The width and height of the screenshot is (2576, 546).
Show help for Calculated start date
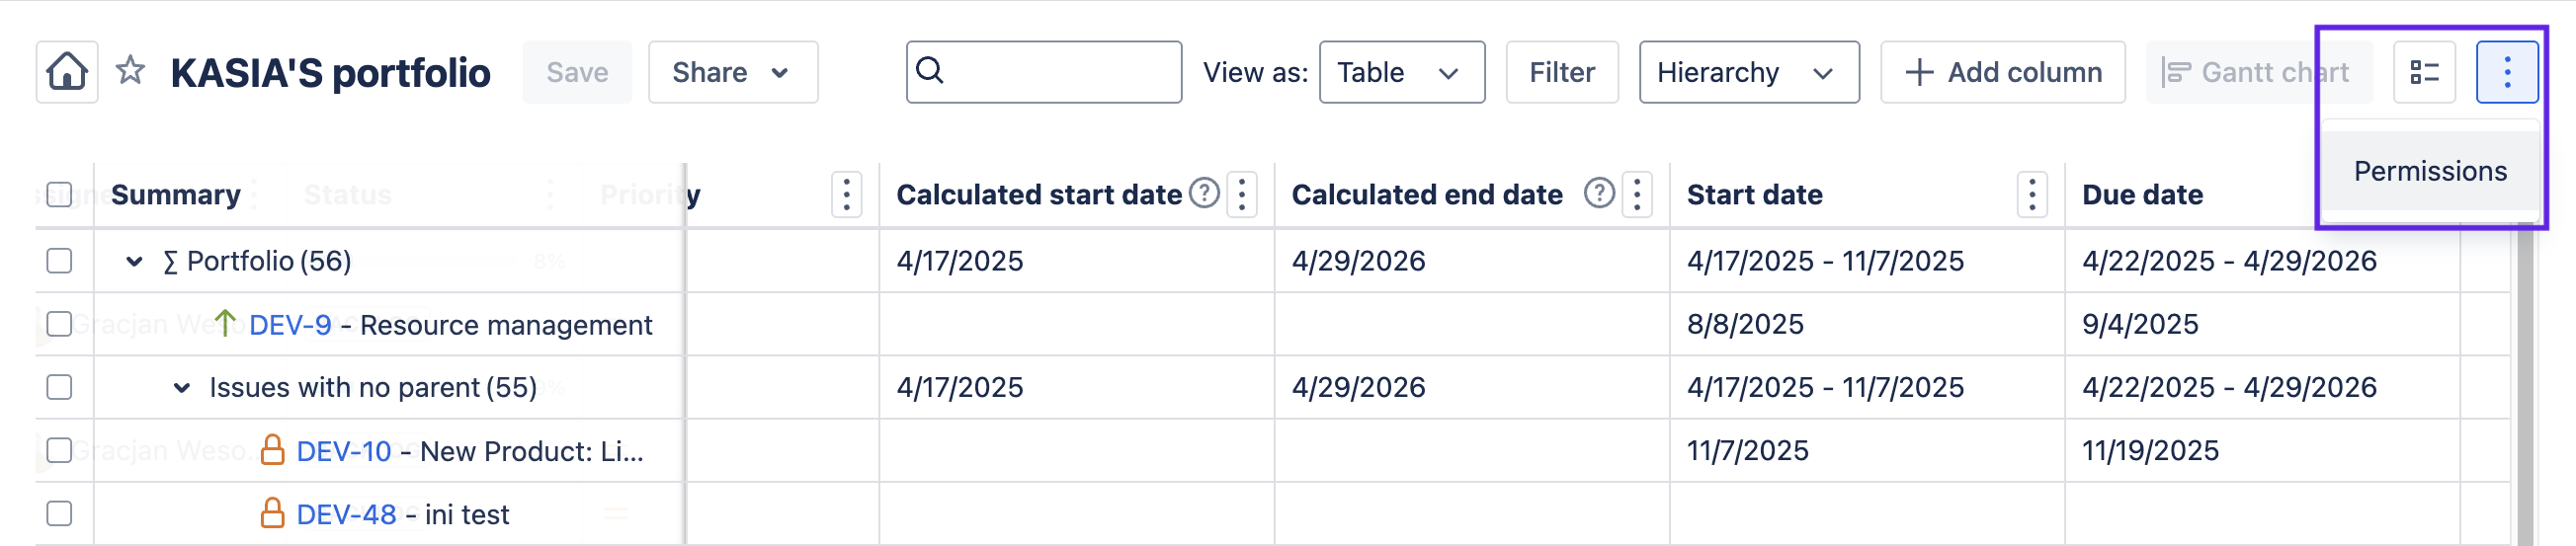(1204, 193)
